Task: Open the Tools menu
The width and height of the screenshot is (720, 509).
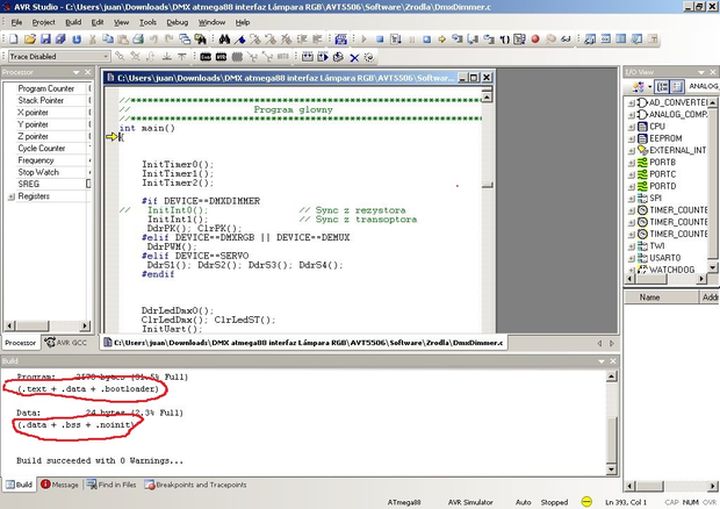Action: (x=148, y=22)
